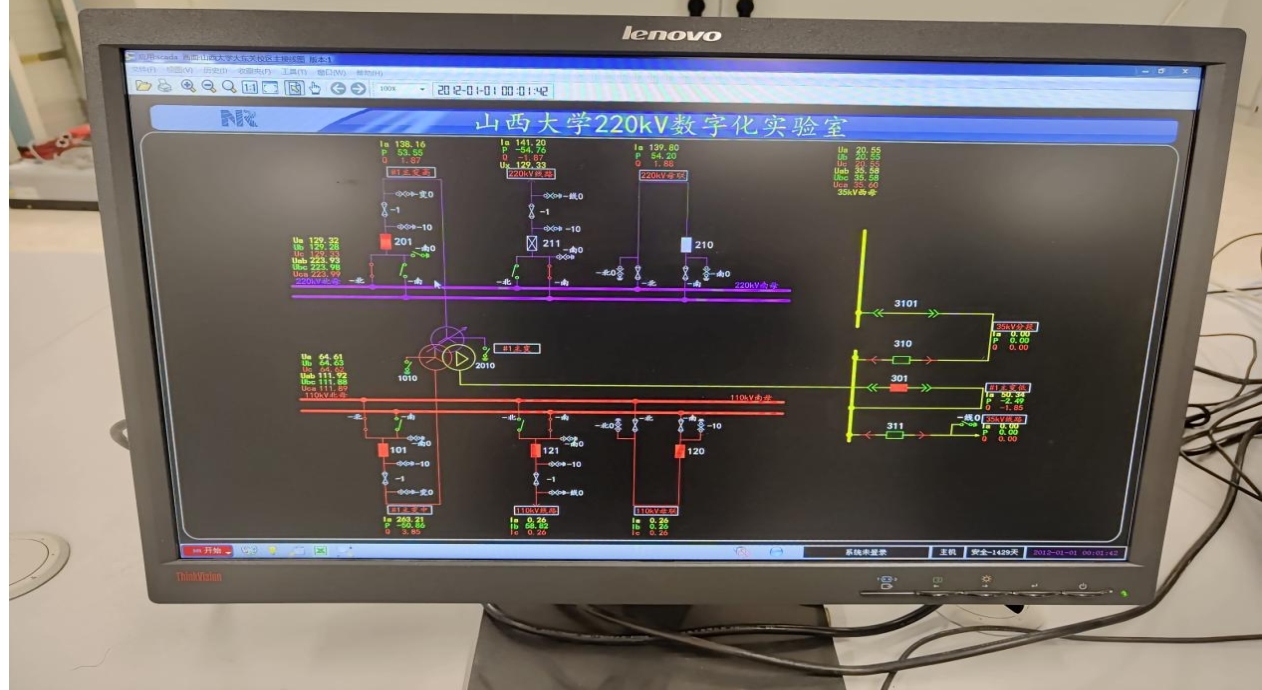
Task: Click the zoom in magnifier icon
Action: click(x=188, y=87)
